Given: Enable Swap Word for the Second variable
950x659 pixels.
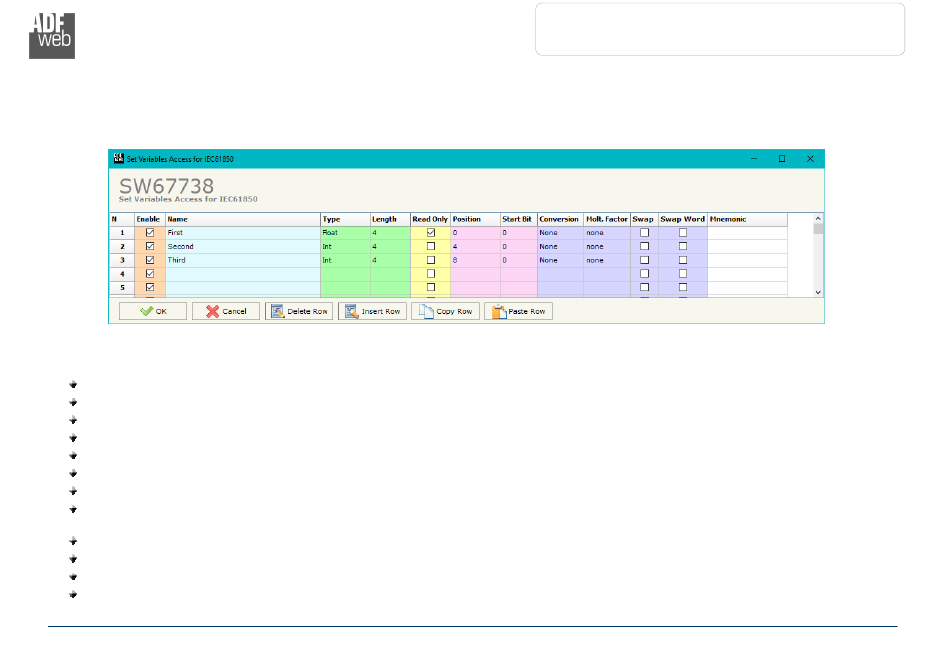Looking at the screenshot, I should [683, 247].
